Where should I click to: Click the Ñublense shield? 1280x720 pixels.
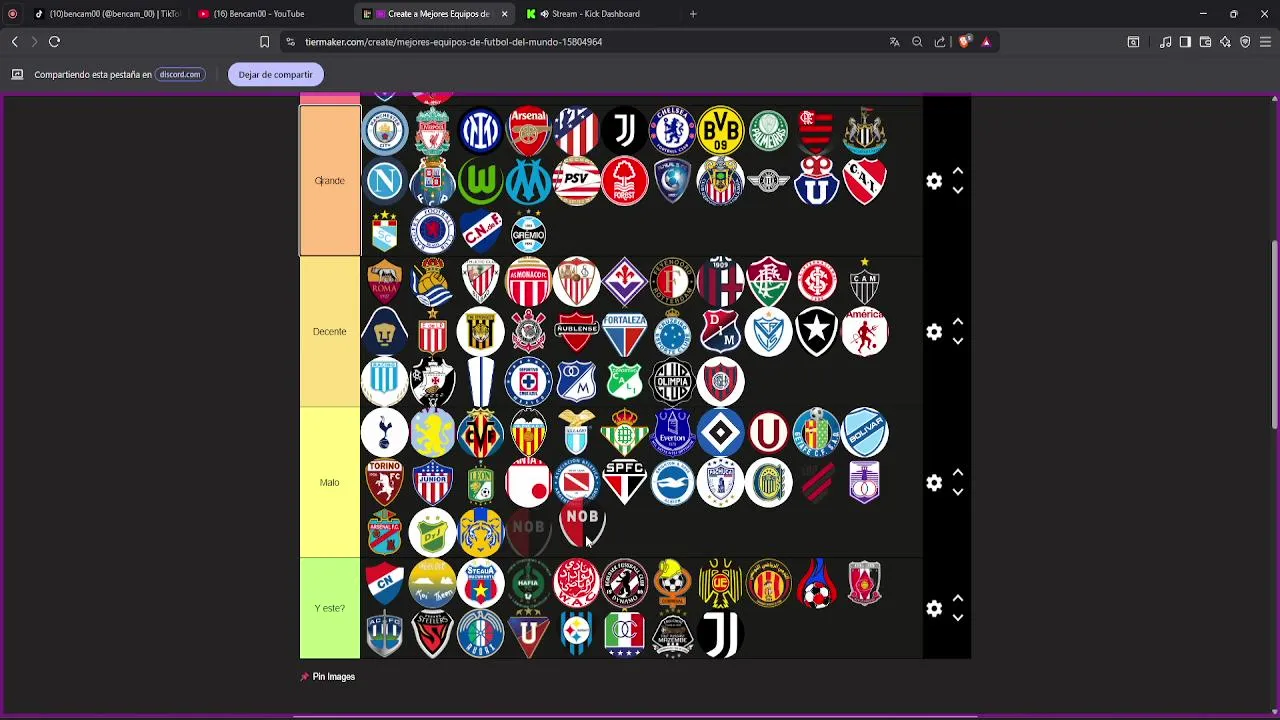(576, 332)
